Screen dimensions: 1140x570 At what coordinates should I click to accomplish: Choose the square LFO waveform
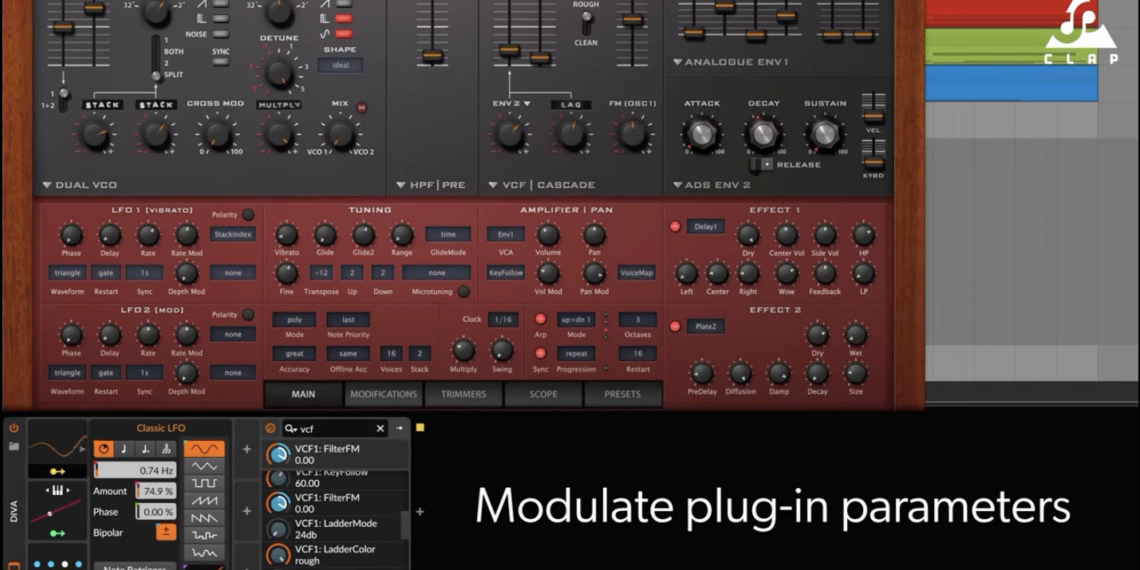(204, 483)
